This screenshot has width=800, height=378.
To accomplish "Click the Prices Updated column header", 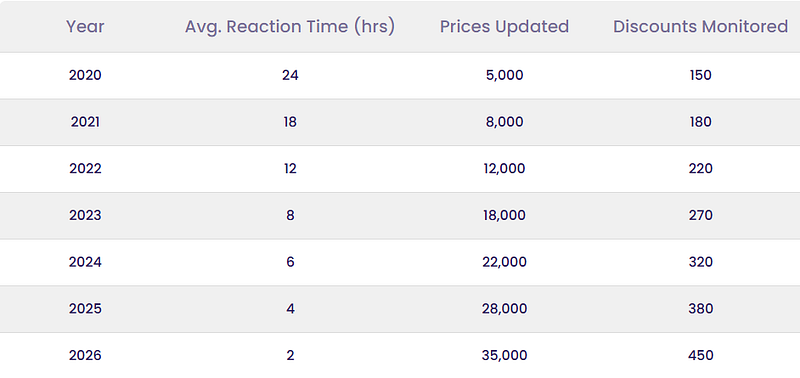I will 504,27.
